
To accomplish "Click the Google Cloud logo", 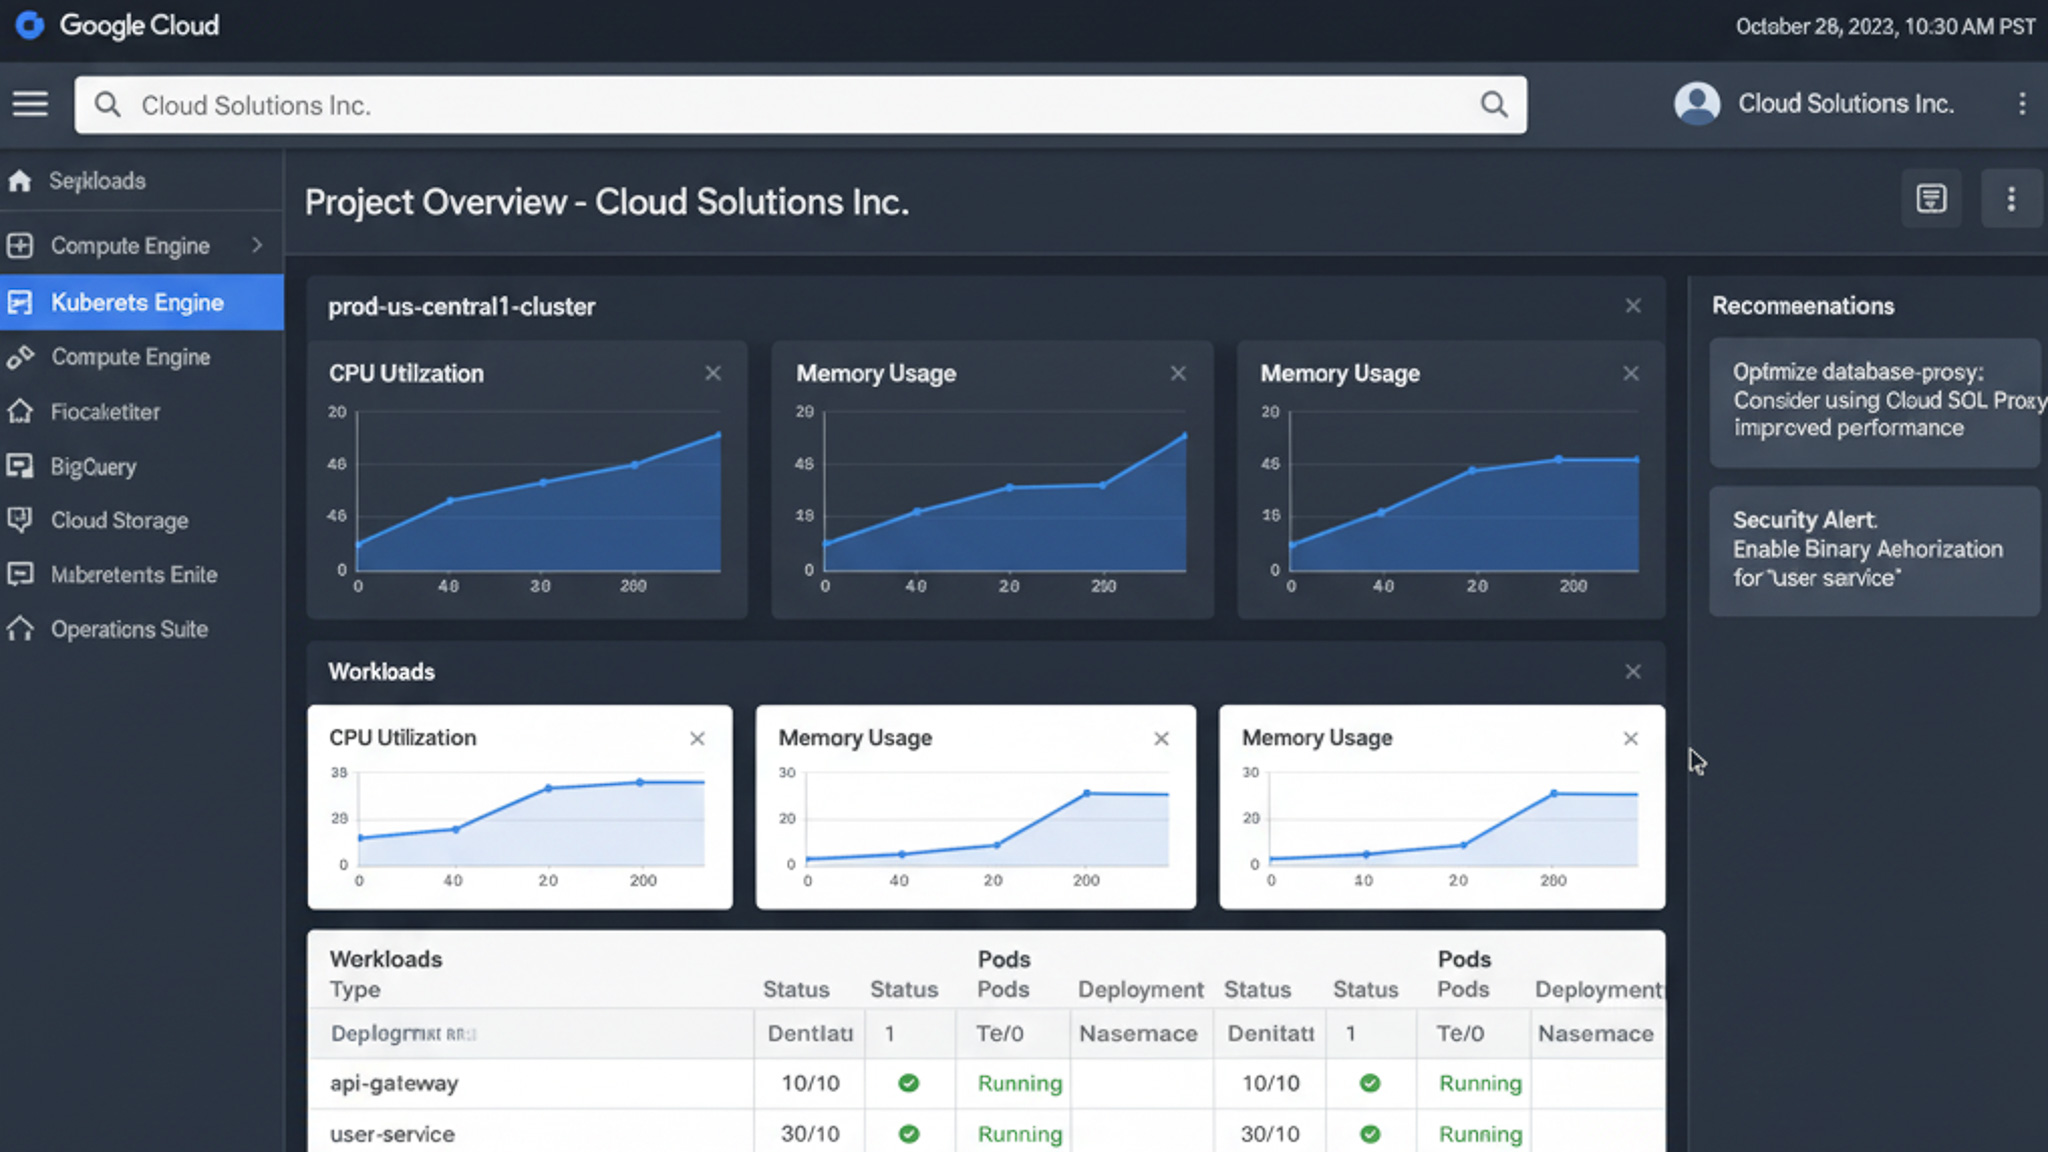I will click(x=30, y=25).
